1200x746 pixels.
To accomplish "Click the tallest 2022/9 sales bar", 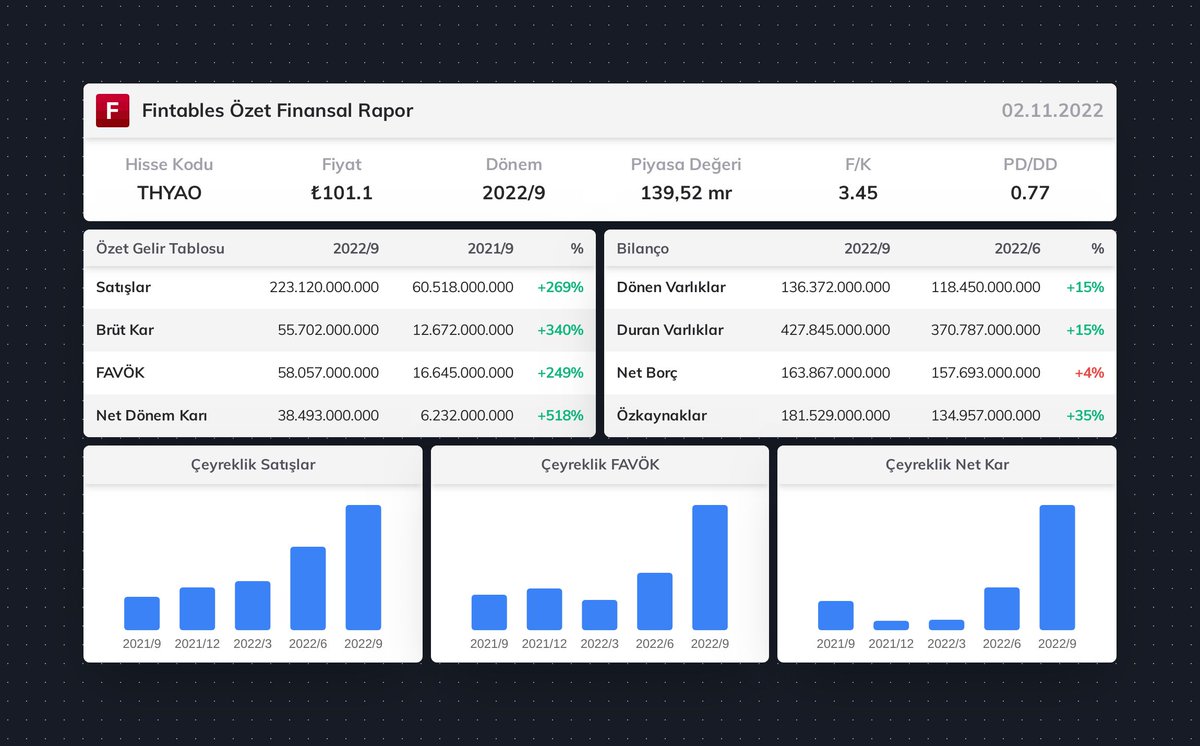I will tap(364, 565).
